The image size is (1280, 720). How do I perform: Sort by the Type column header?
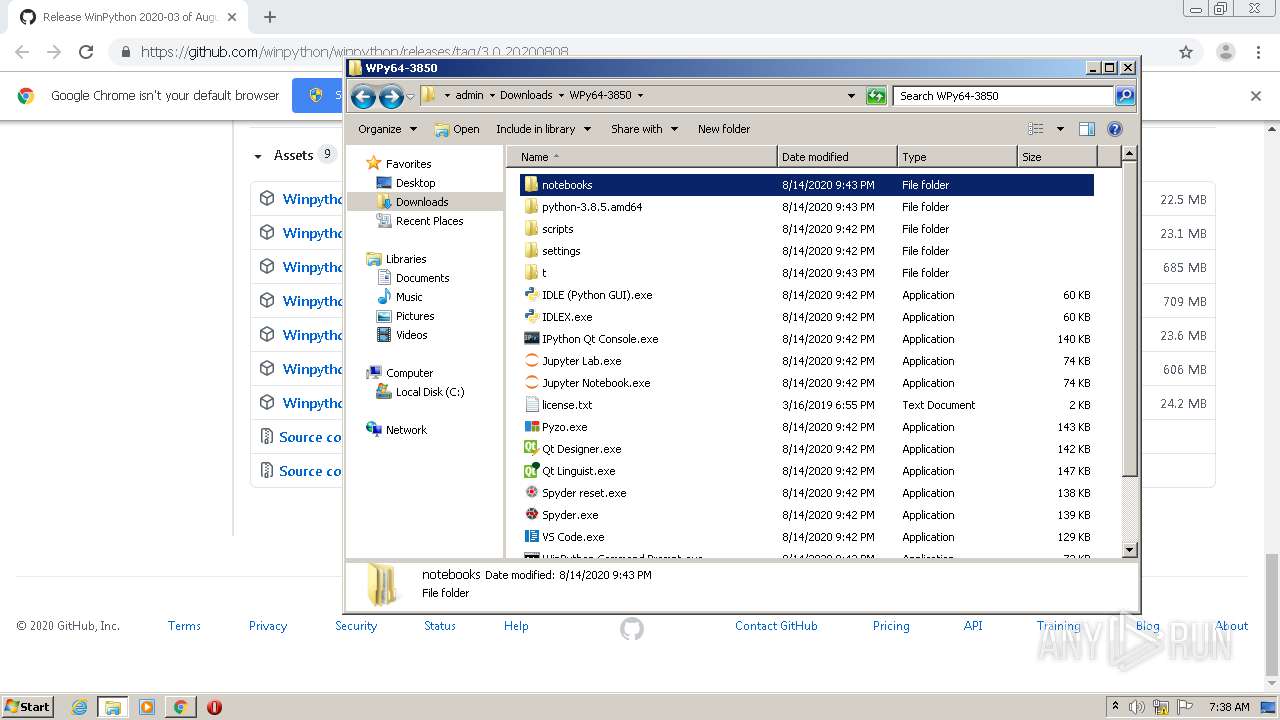(957, 157)
